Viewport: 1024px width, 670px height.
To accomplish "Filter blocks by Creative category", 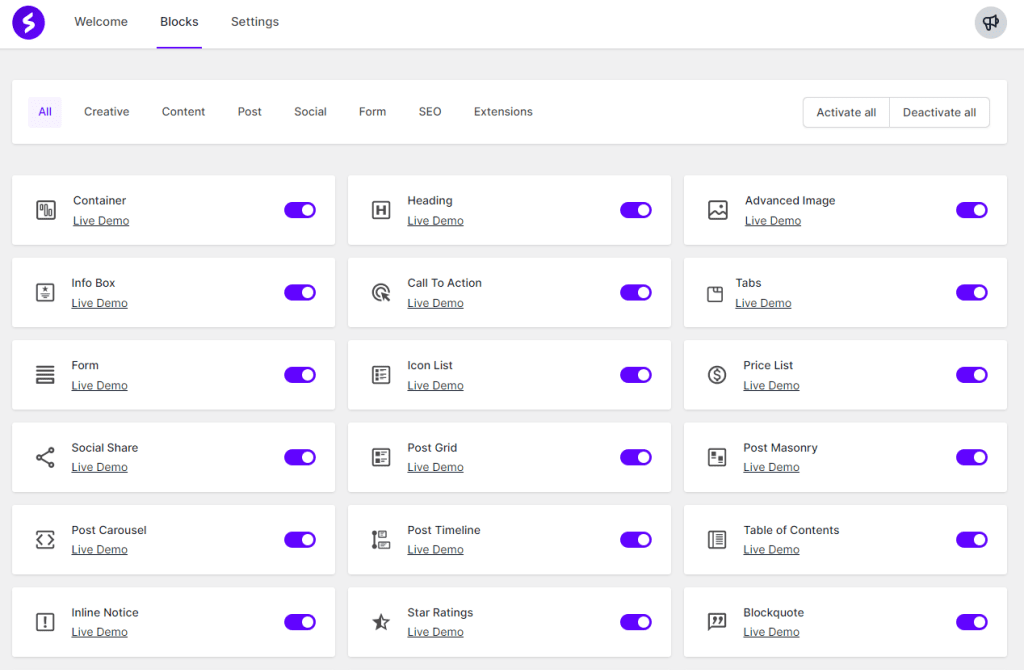I will tap(106, 112).
